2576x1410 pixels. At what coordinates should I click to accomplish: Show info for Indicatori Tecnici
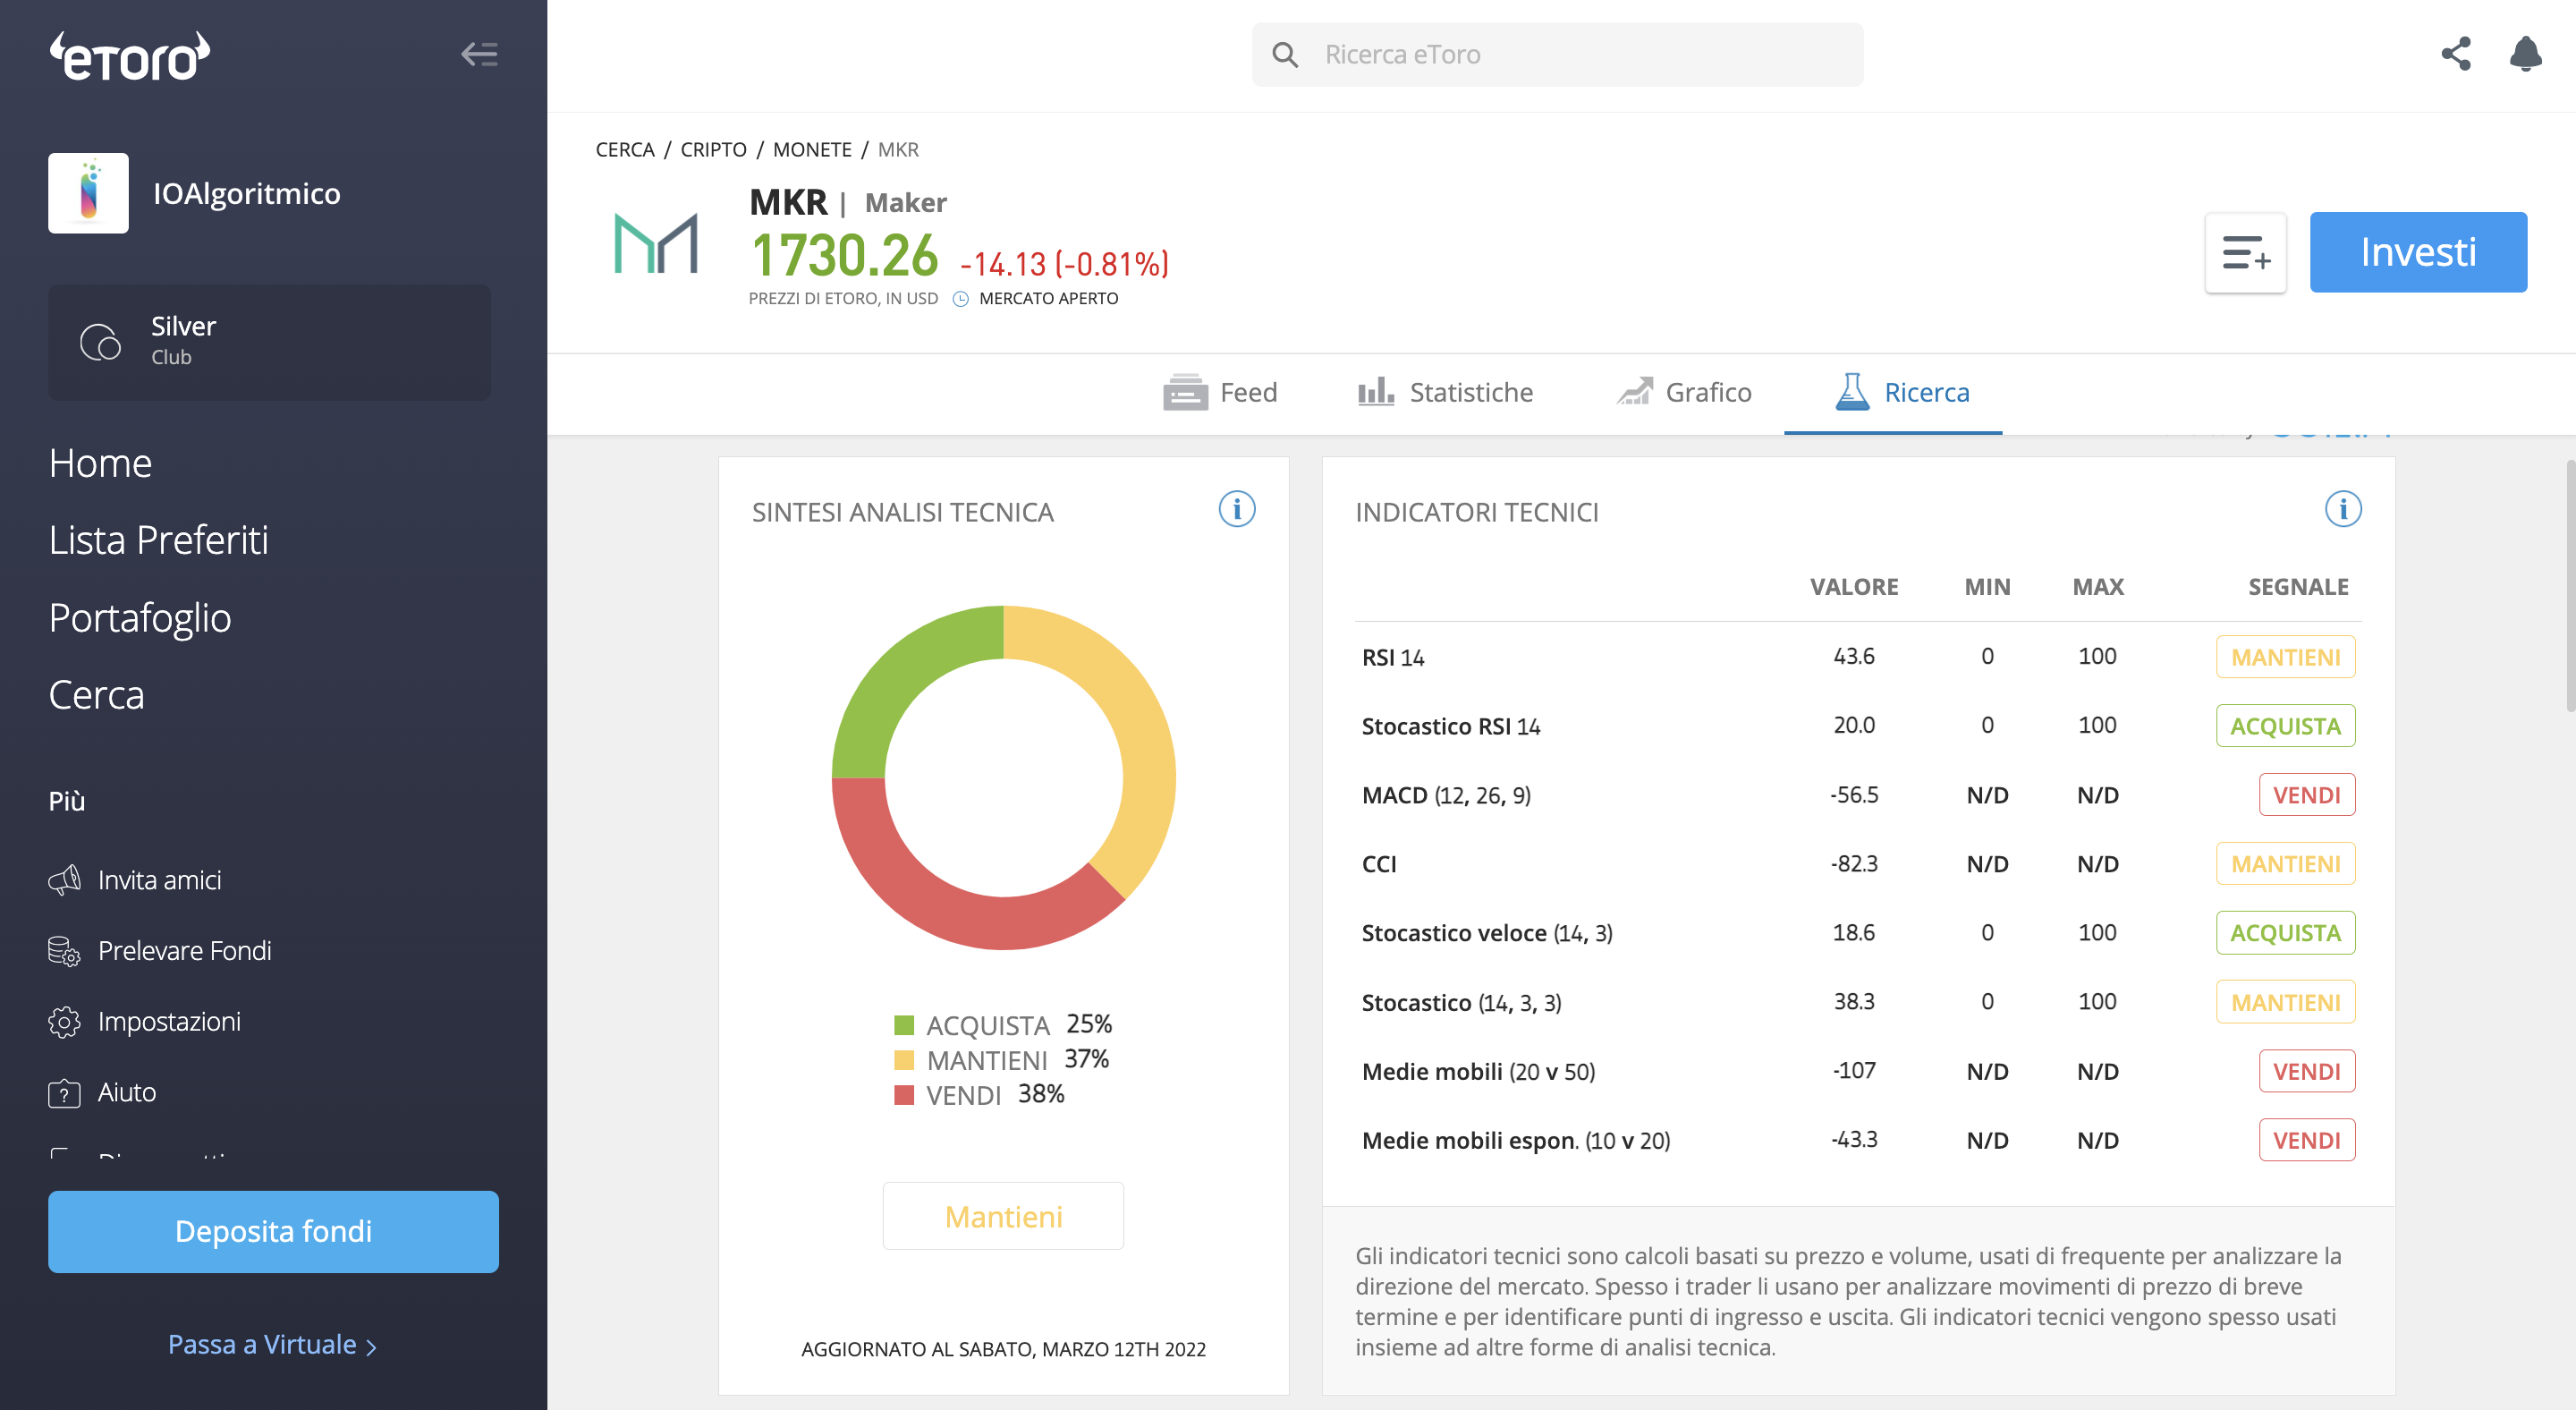click(x=2342, y=509)
